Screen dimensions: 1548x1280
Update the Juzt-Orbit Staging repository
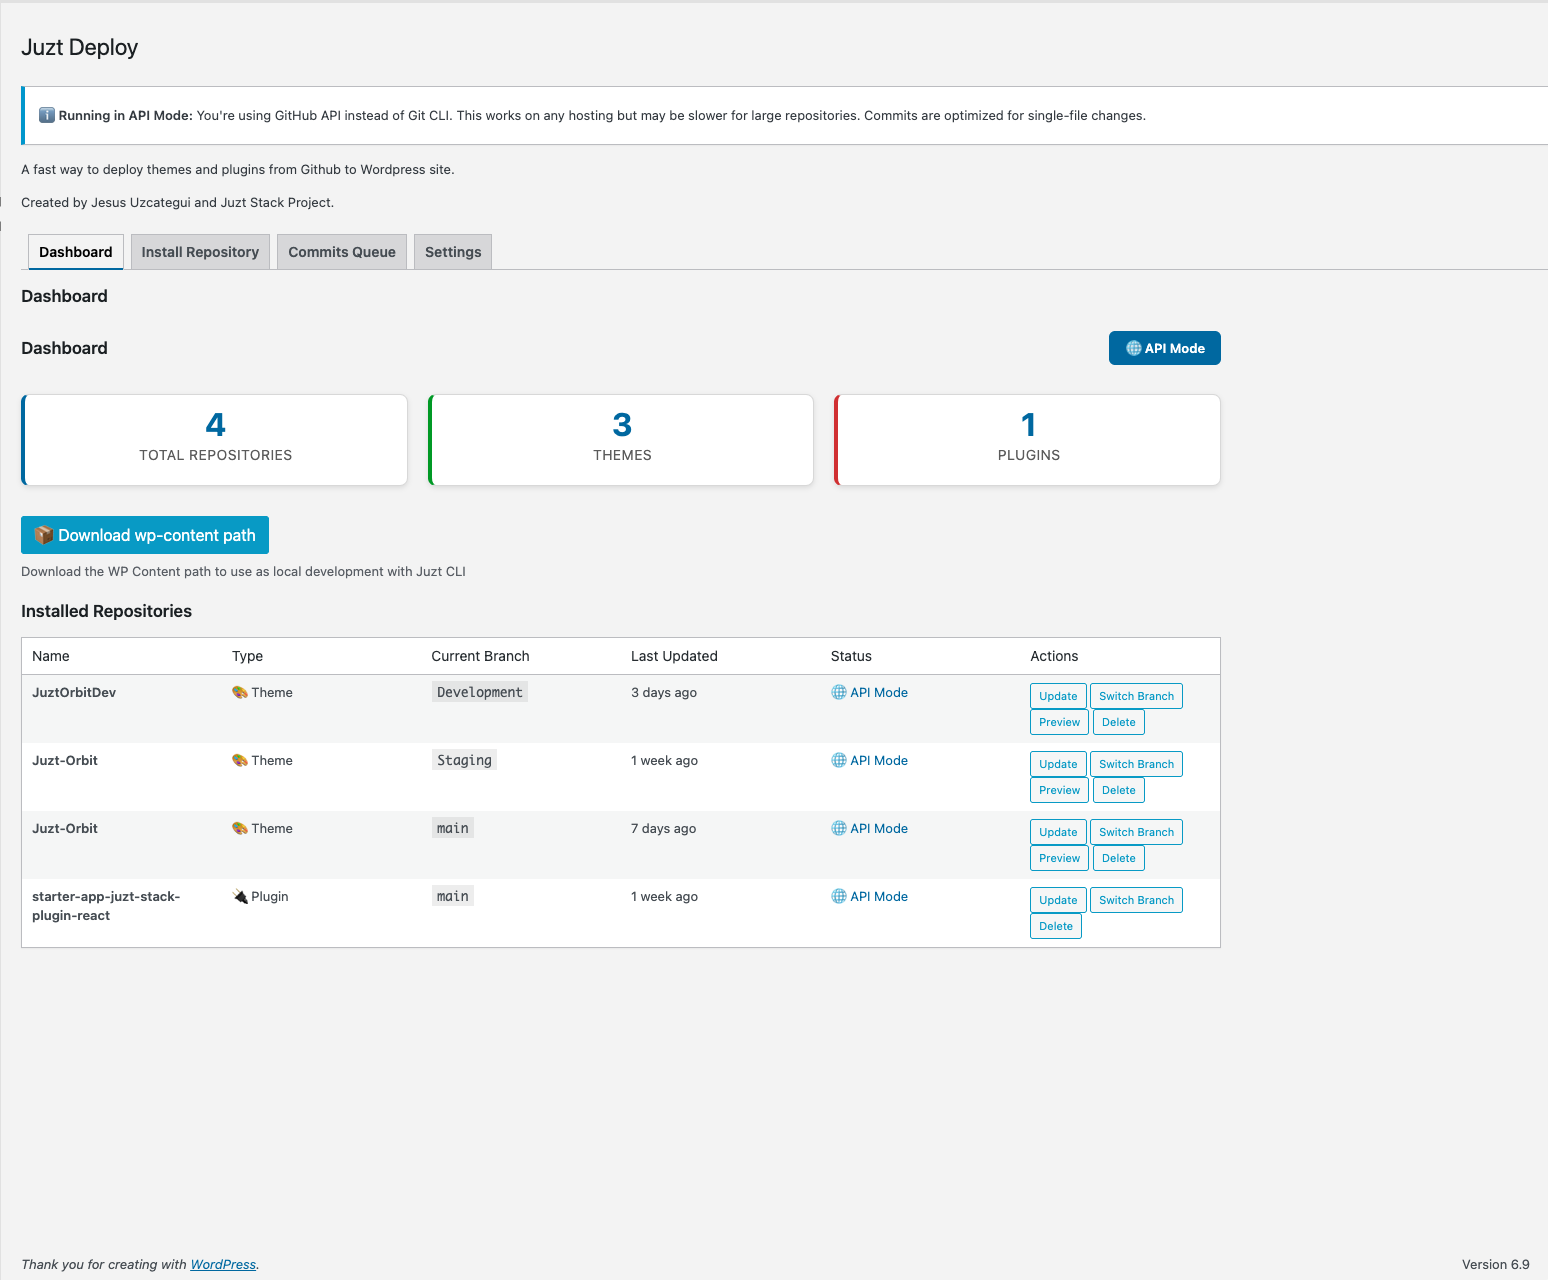click(x=1058, y=764)
